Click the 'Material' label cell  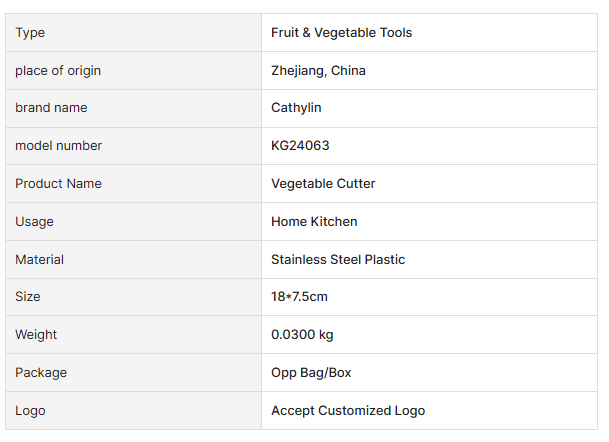tap(39, 260)
